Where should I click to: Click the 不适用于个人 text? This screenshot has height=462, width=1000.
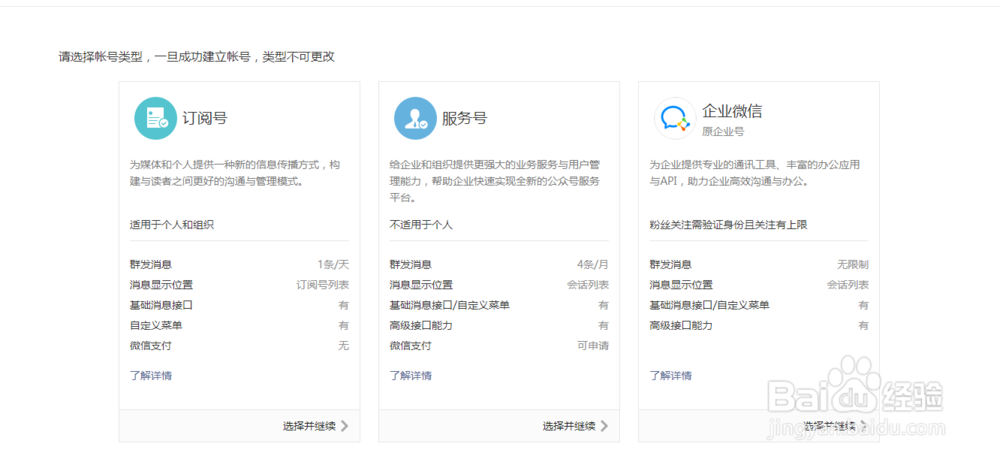(421, 225)
